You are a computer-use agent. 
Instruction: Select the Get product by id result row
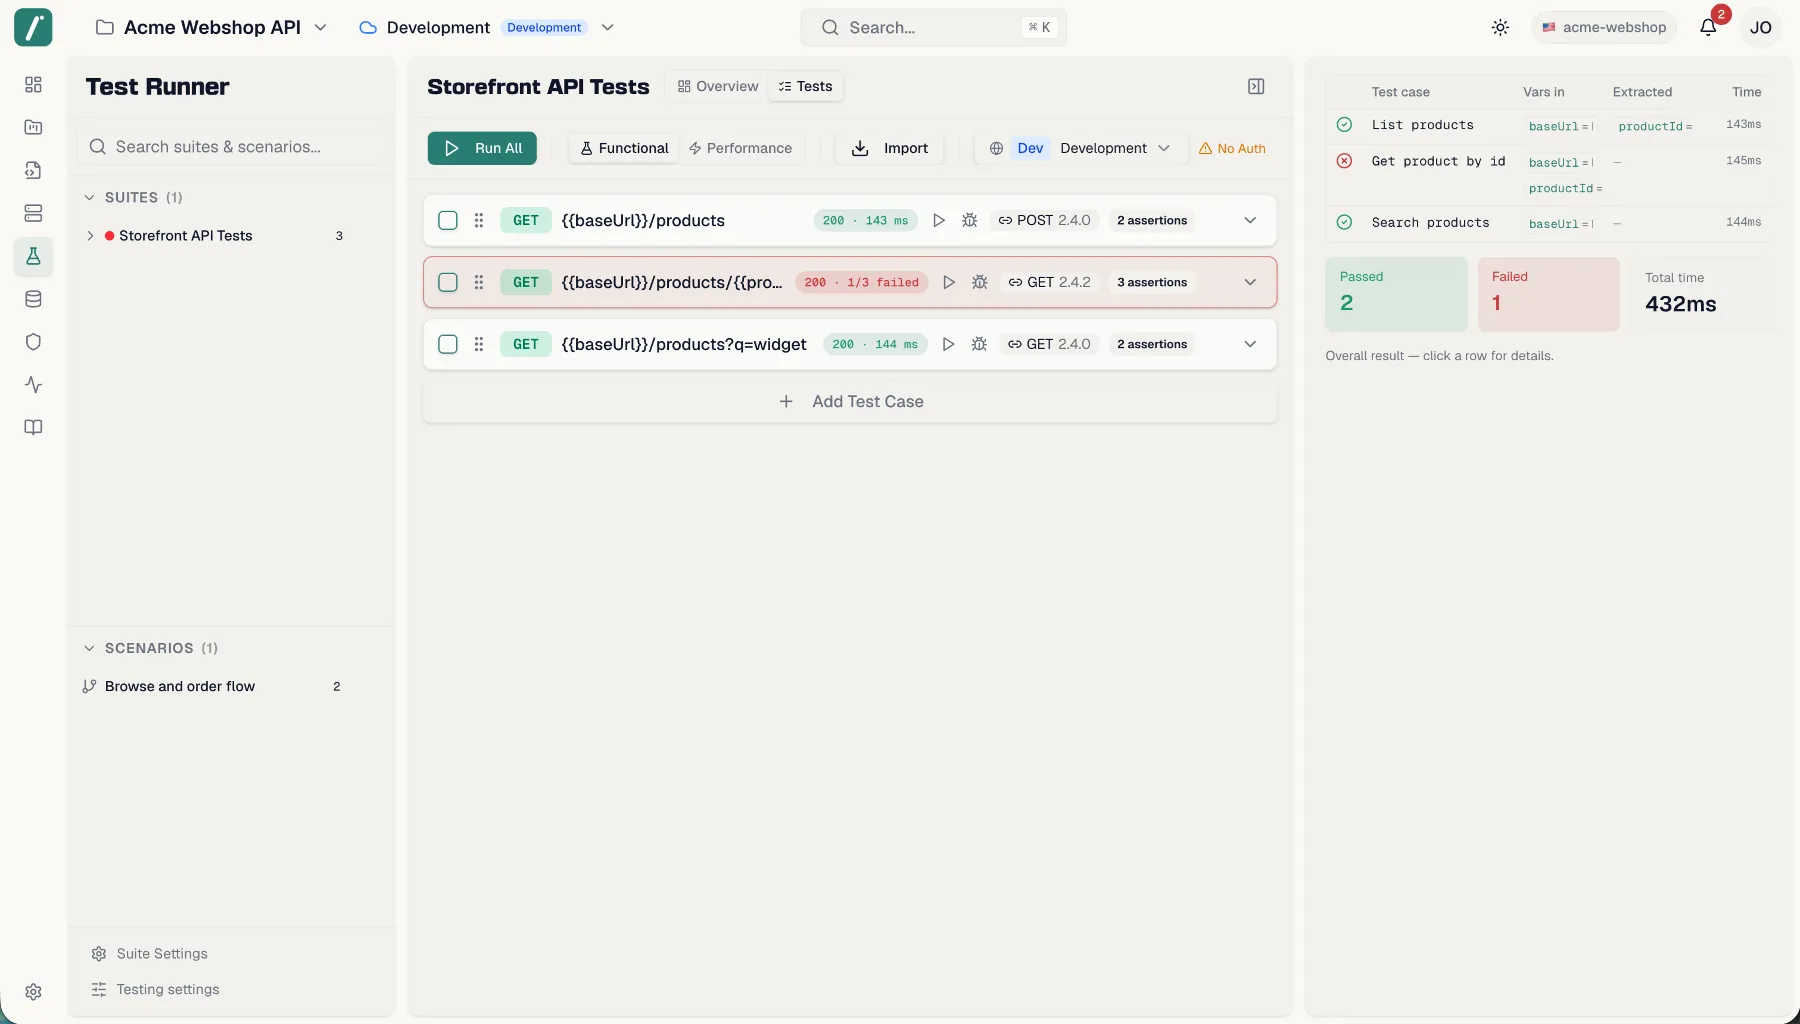click(x=1548, y=174)
